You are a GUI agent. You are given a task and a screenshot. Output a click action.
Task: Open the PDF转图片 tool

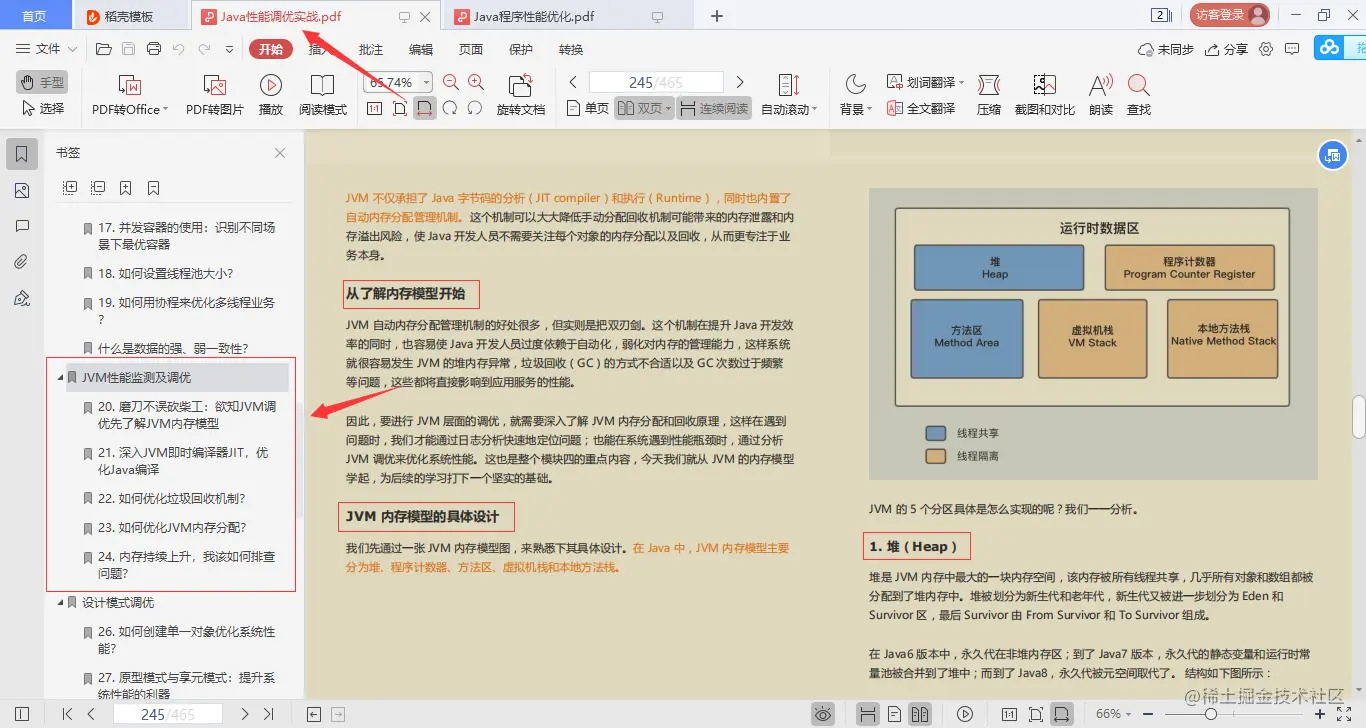pyautogui.click(x=213, y=95)
